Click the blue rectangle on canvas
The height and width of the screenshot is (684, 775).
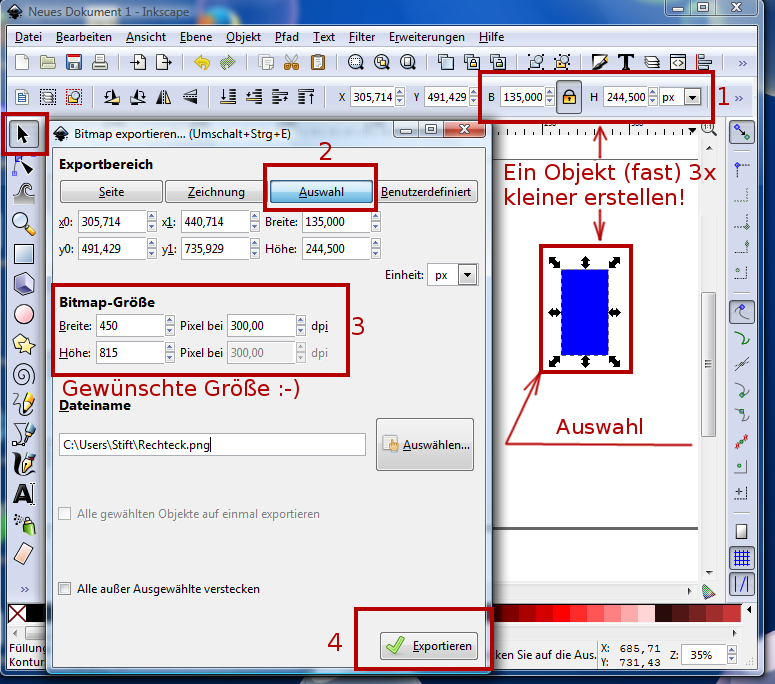tap(585, 312)
